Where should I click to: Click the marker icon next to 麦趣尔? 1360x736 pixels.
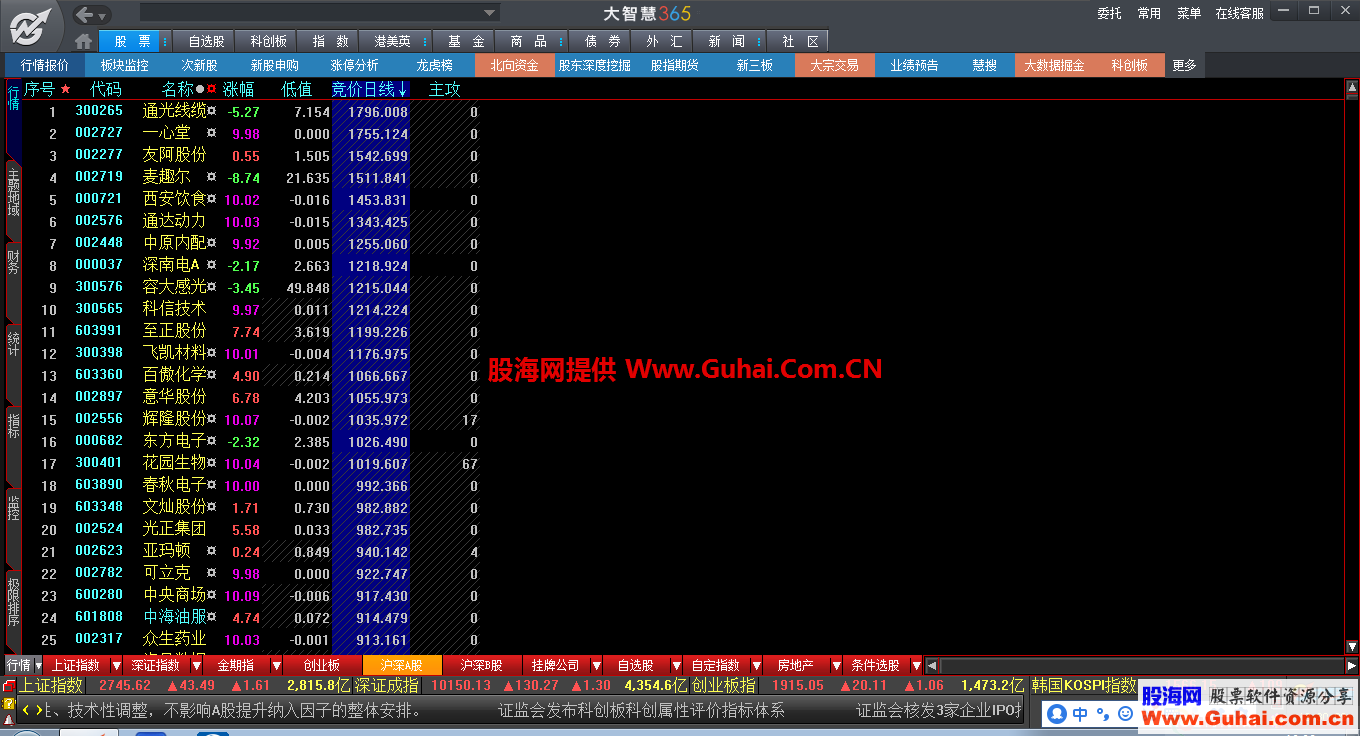[211, 177]
